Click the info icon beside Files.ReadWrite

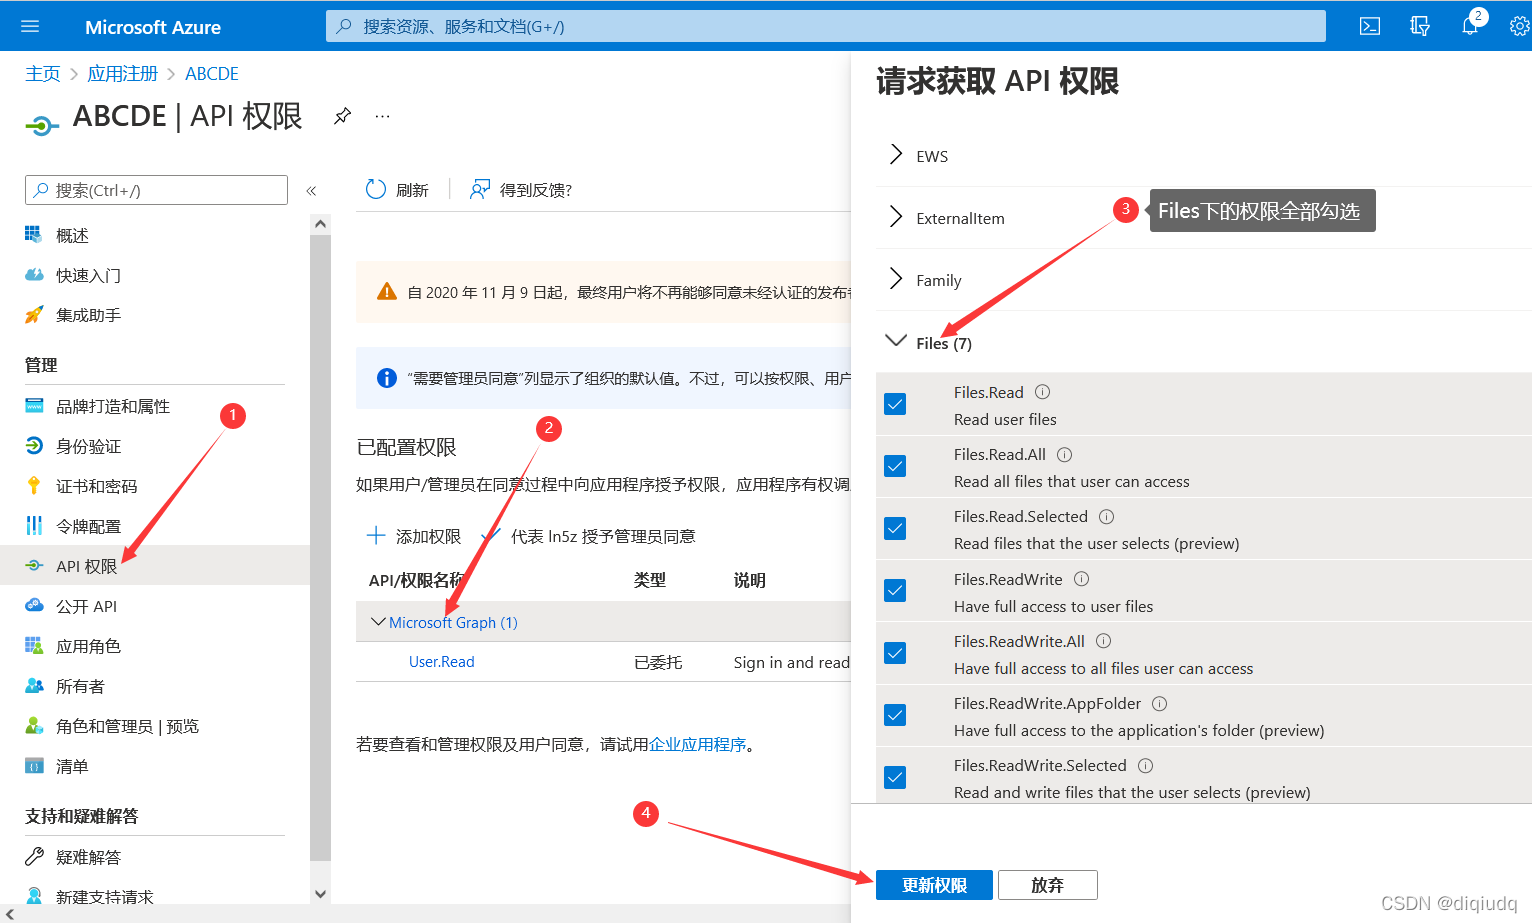1081,579
